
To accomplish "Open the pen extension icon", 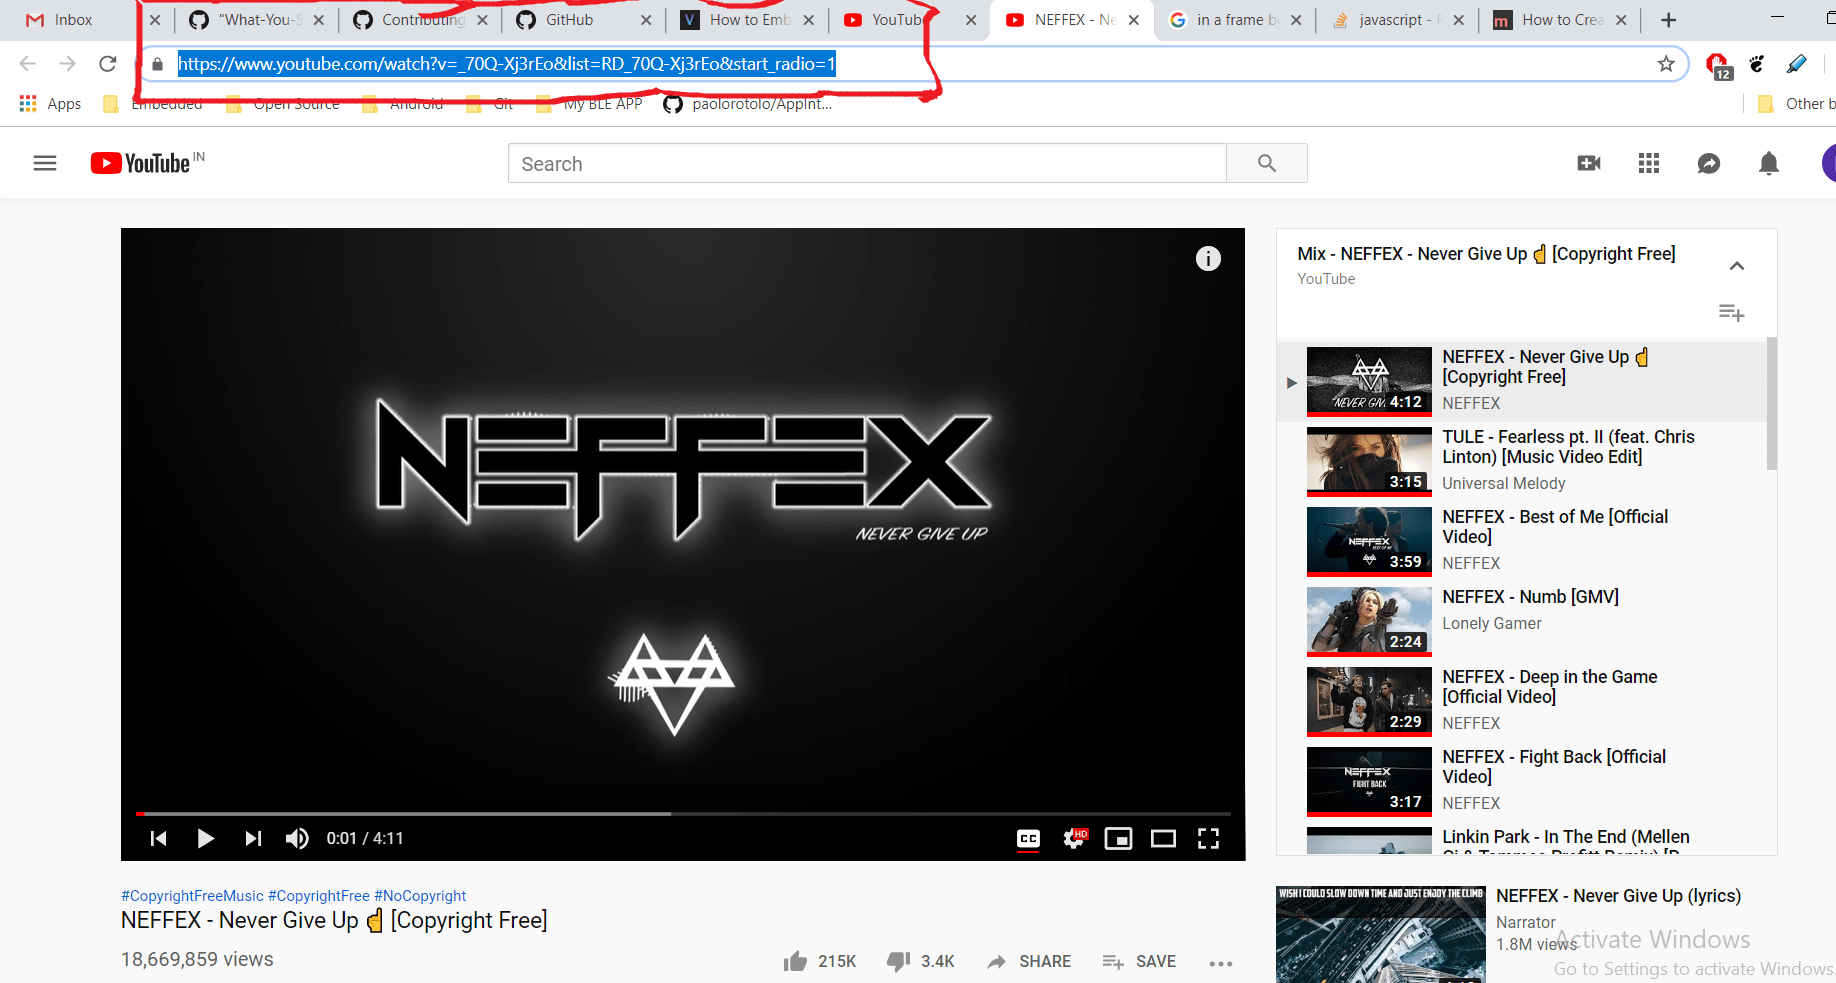I will click(x=1796, y=64).
